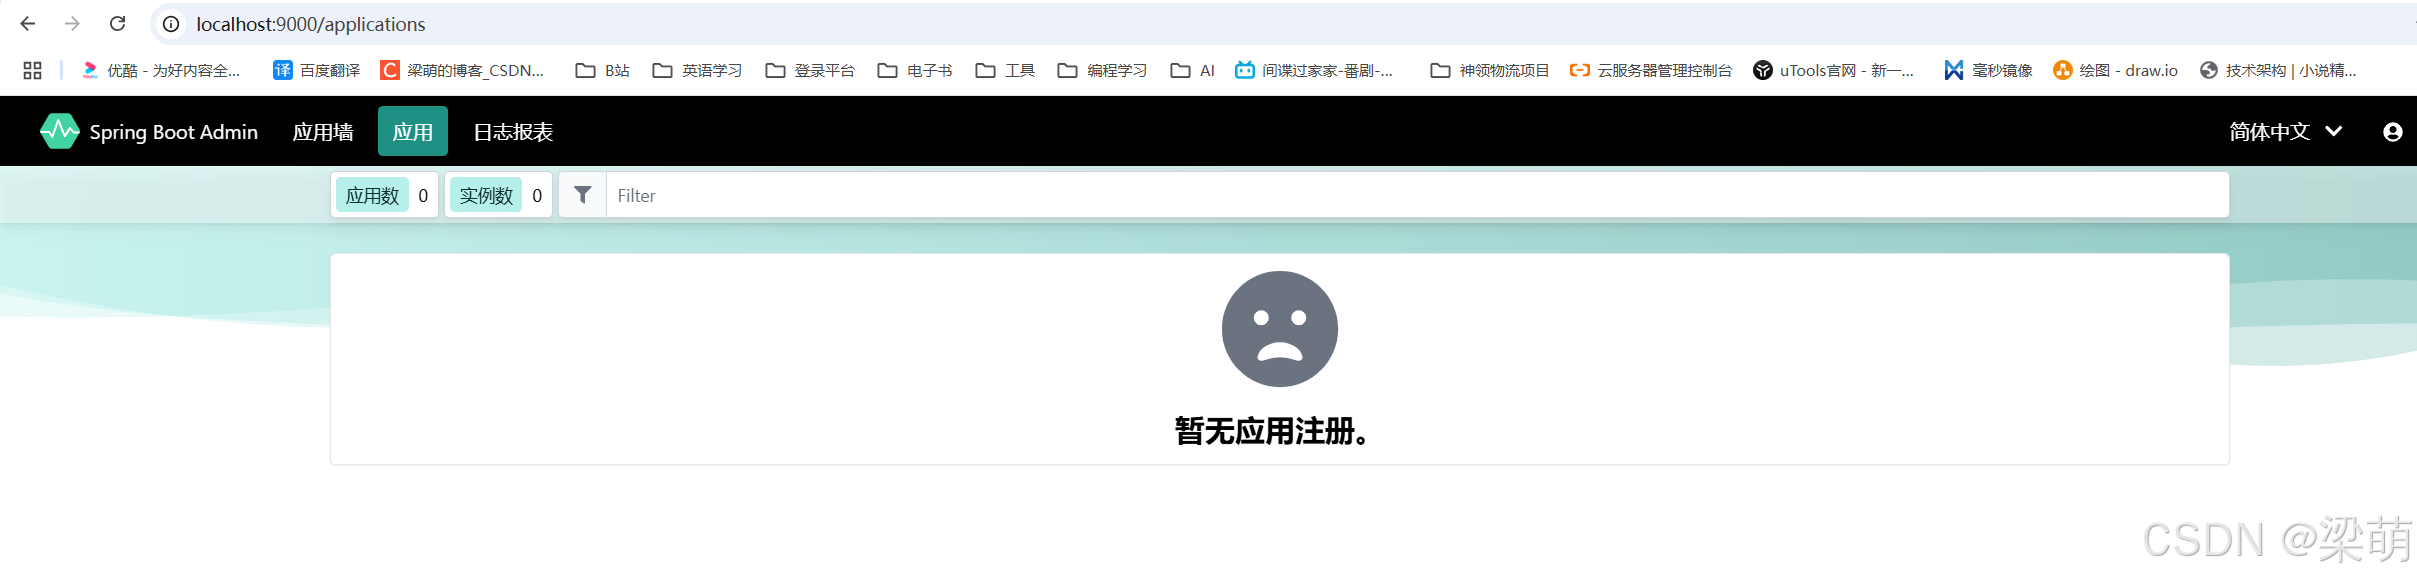Viewport: 2417px width, 580px height.
Task: Click the Spring Boot Admin brand text
Action: pyautogui.click(x=174, y=132)
